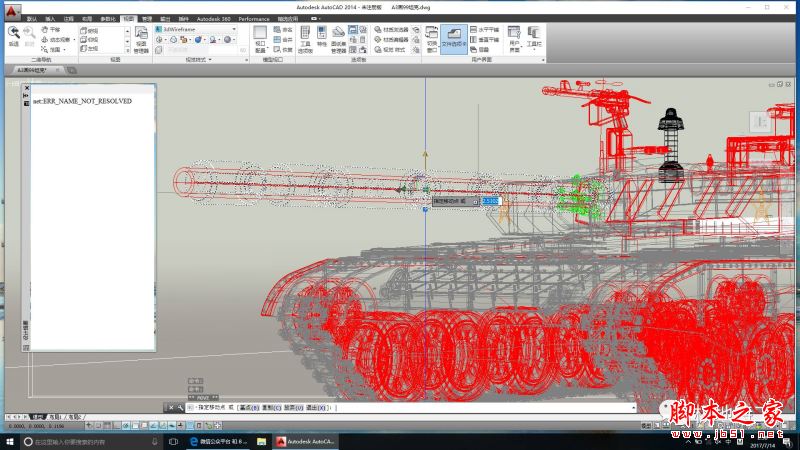The height and width of the screenshot is (450, 800).
Task: Click the Zoom Extents (范围) tool
Action: 51,49
